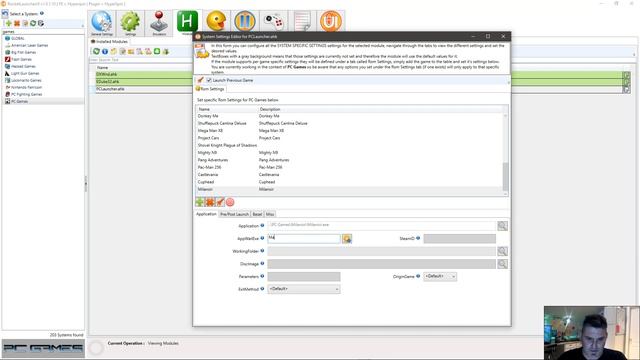
Task: Switch to the Application tab
Action: (206, 214)
